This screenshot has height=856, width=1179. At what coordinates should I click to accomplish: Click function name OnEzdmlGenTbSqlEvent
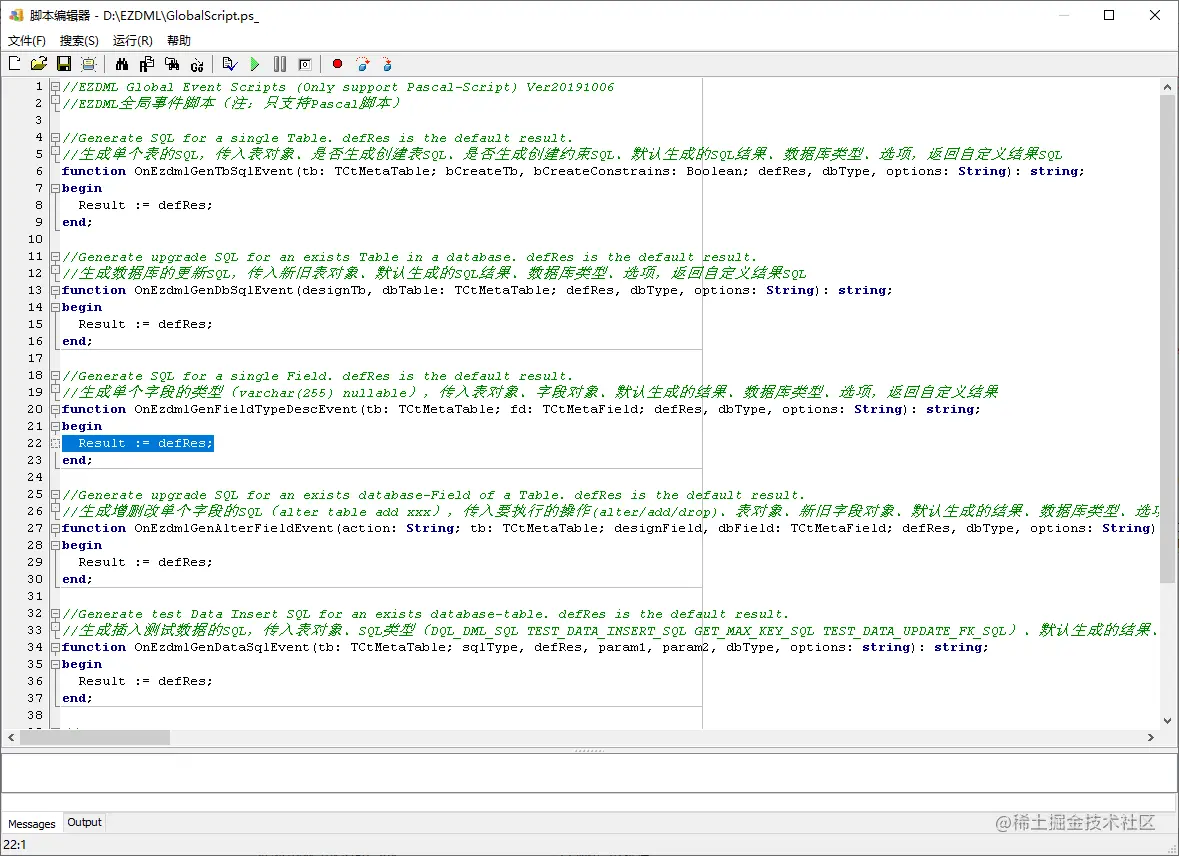[214, 172]
